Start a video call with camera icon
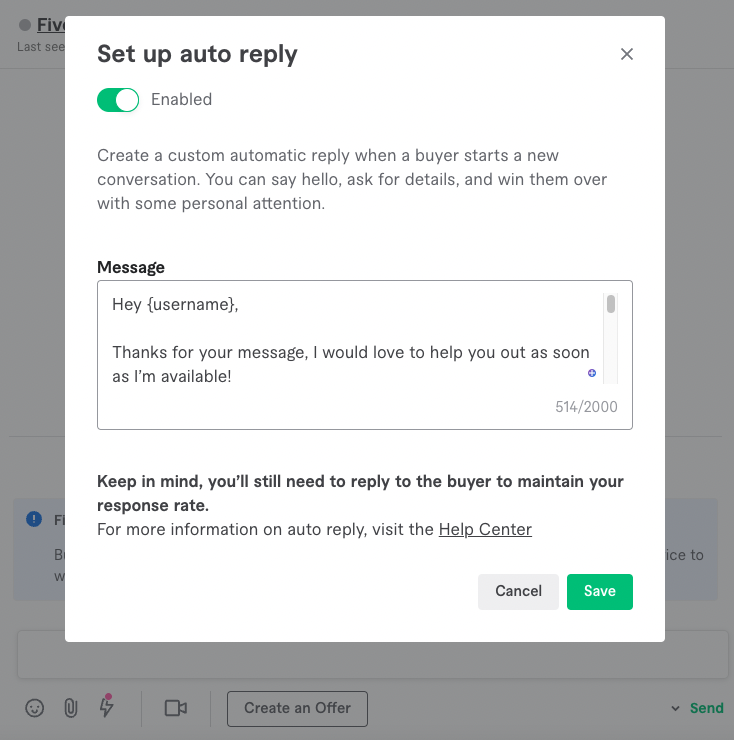 176,708
